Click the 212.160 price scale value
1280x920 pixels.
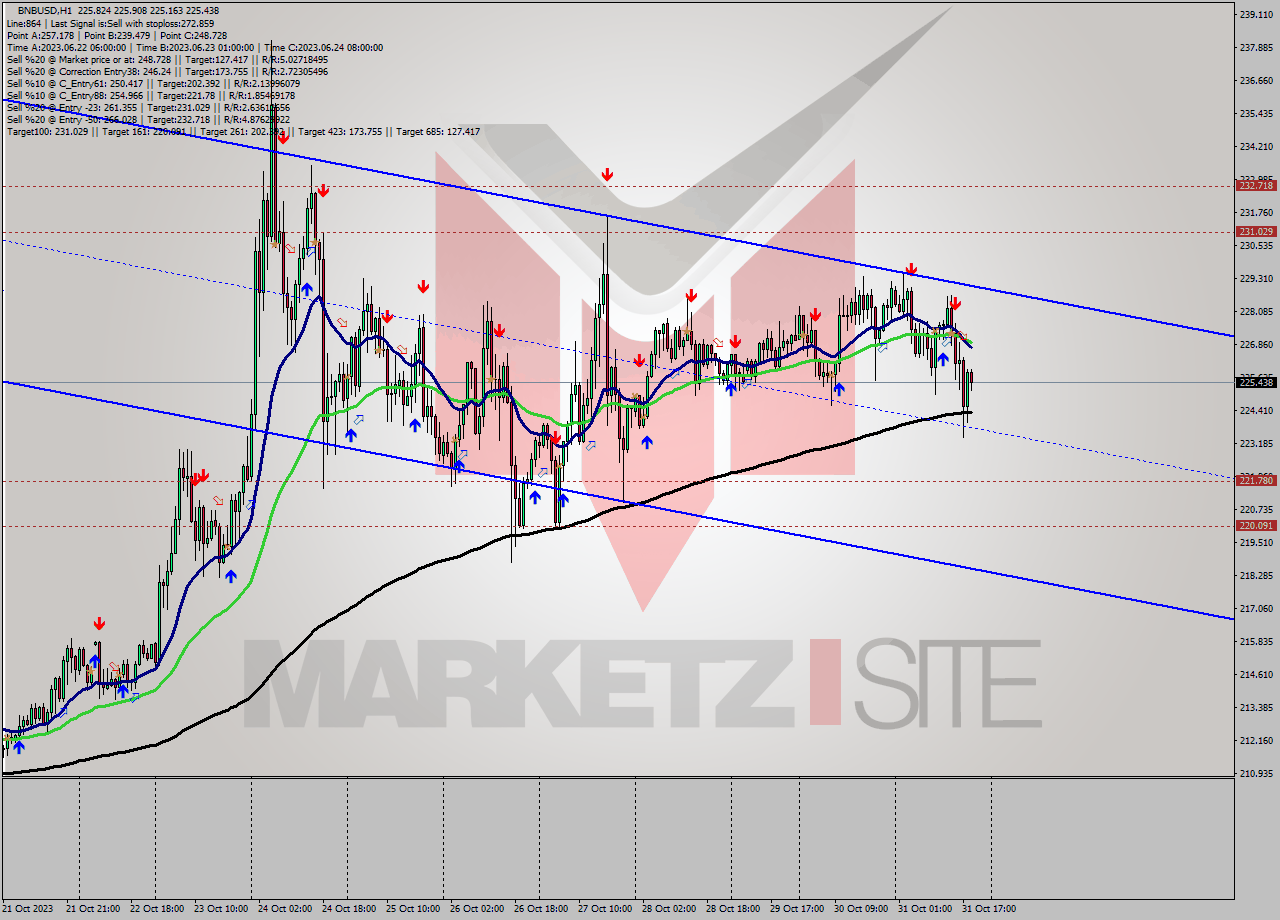[x=1256, y=740]
